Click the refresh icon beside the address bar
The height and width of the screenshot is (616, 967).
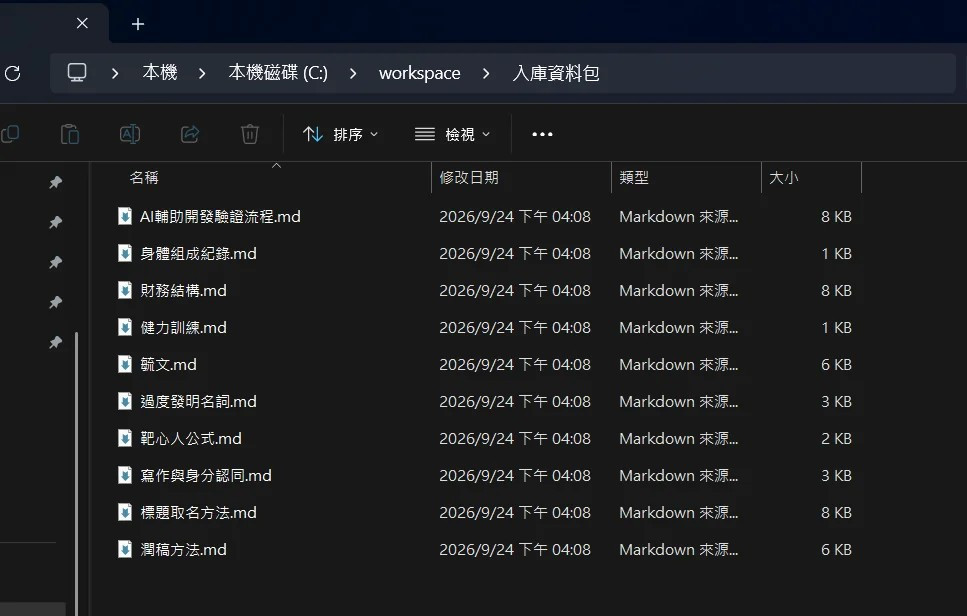[13, 73]
